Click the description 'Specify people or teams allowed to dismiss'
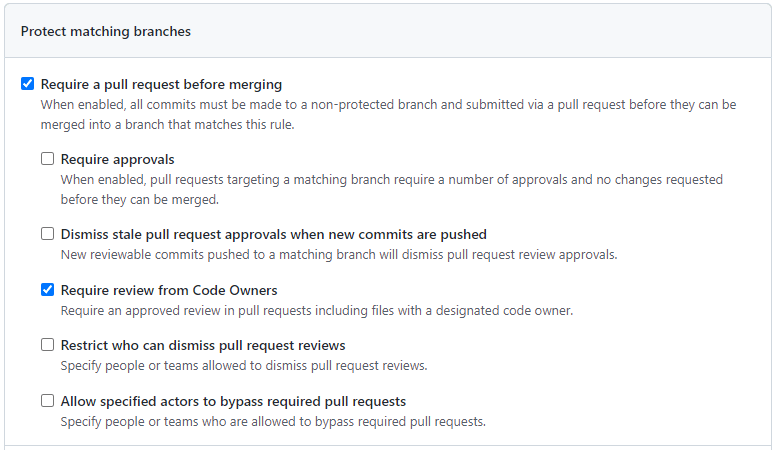Image resolution: width=776 pixels, height=450 pixels. tap(244, 365)
